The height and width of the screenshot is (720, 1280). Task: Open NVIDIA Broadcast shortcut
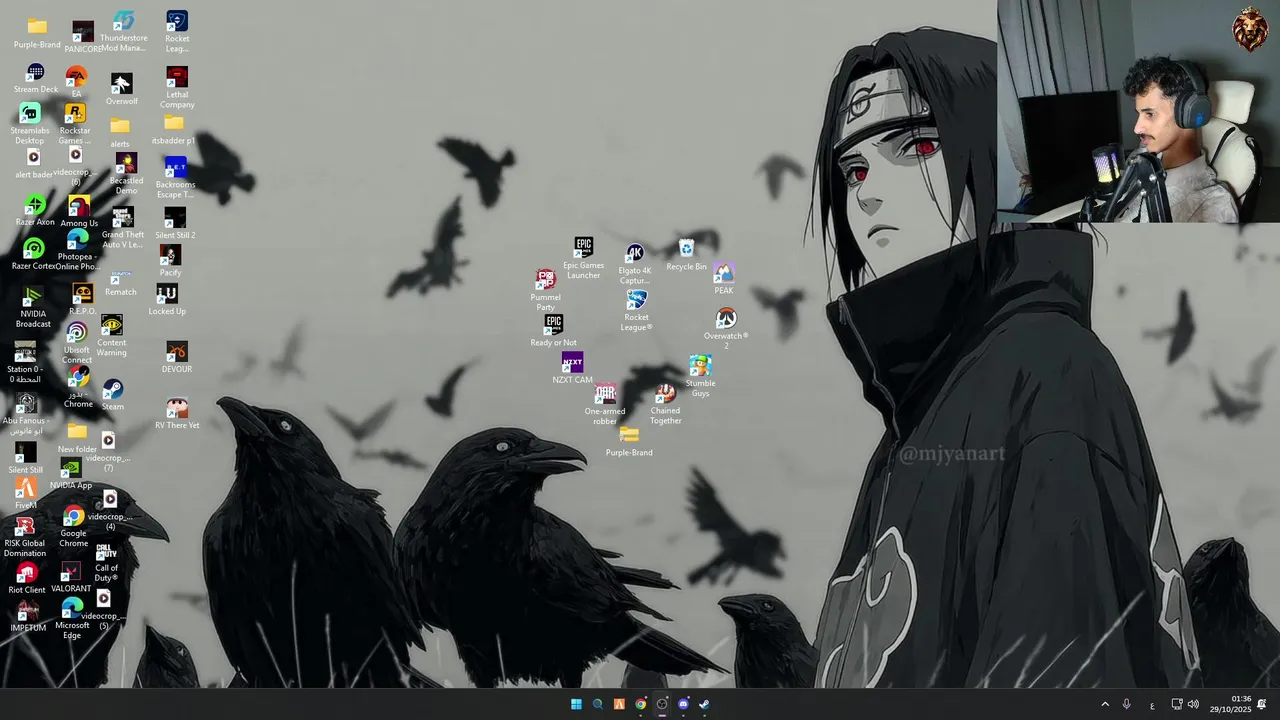coord(33,308)
